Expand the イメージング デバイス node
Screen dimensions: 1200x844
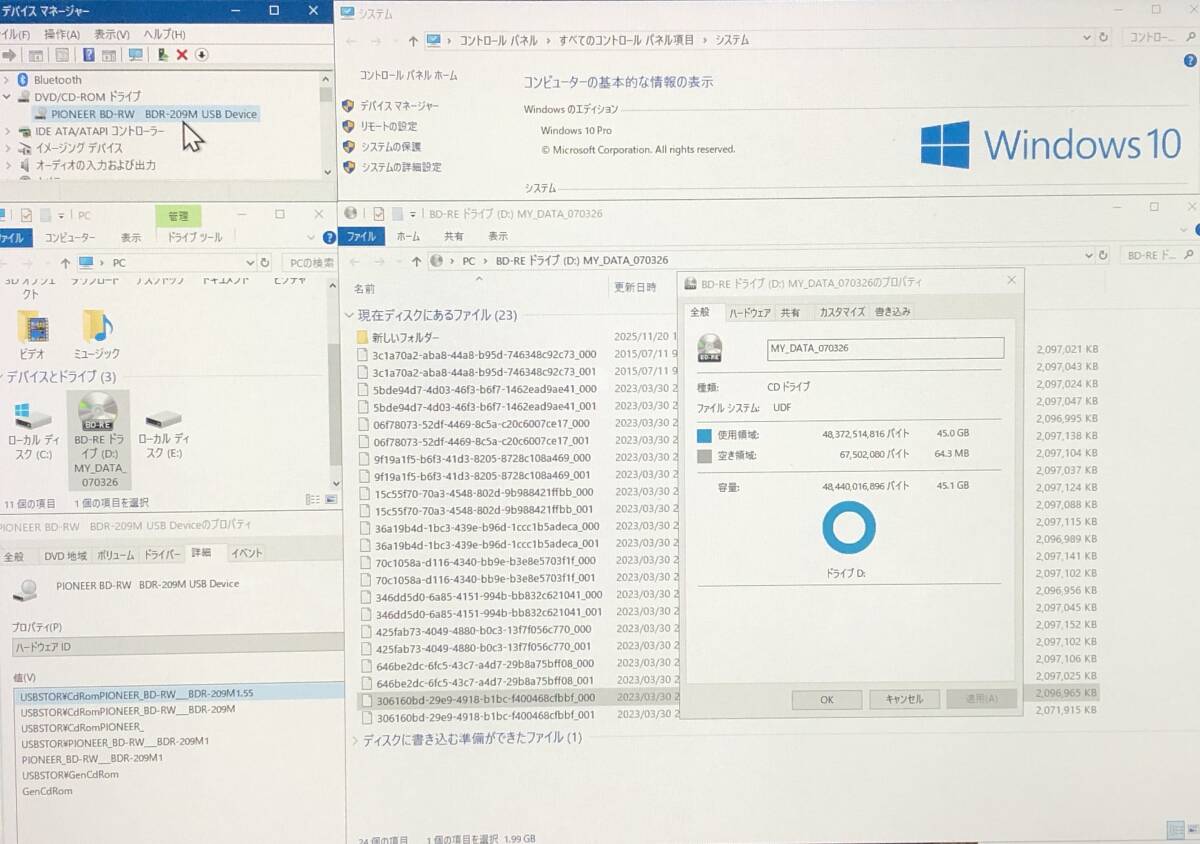click(x=7, y=148)
